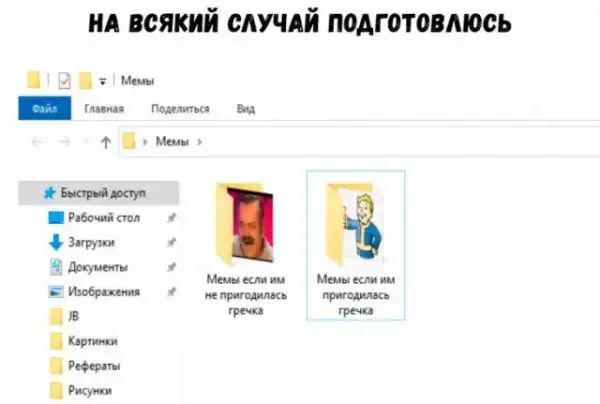Select Быстрый доступ in the navigation pane
This screenshot has height=404, width=600.
[x=103, y=192]
